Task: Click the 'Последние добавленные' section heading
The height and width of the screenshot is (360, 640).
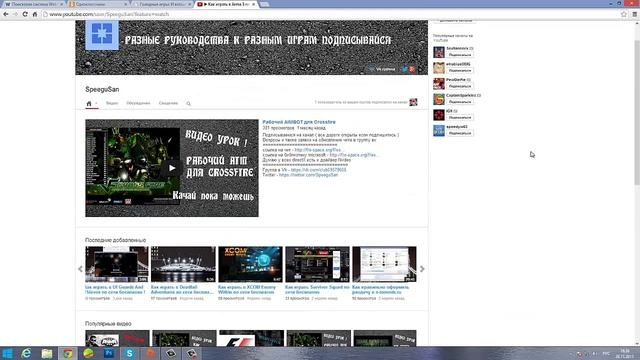Action: 116,240
